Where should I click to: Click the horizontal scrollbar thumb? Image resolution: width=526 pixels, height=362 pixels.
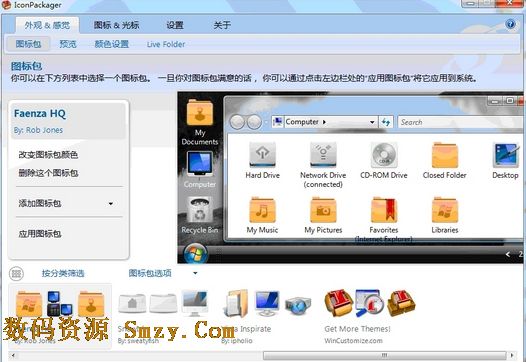384,355
